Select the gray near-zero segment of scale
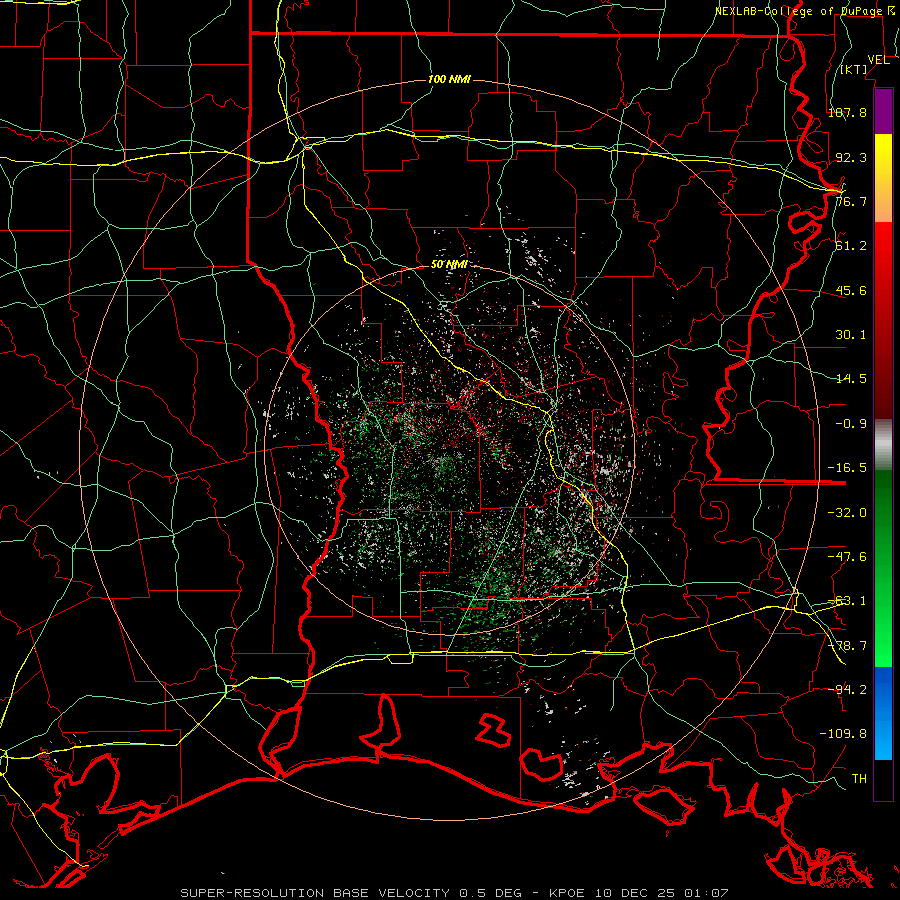The image size is (900, 900). [883, 444]
